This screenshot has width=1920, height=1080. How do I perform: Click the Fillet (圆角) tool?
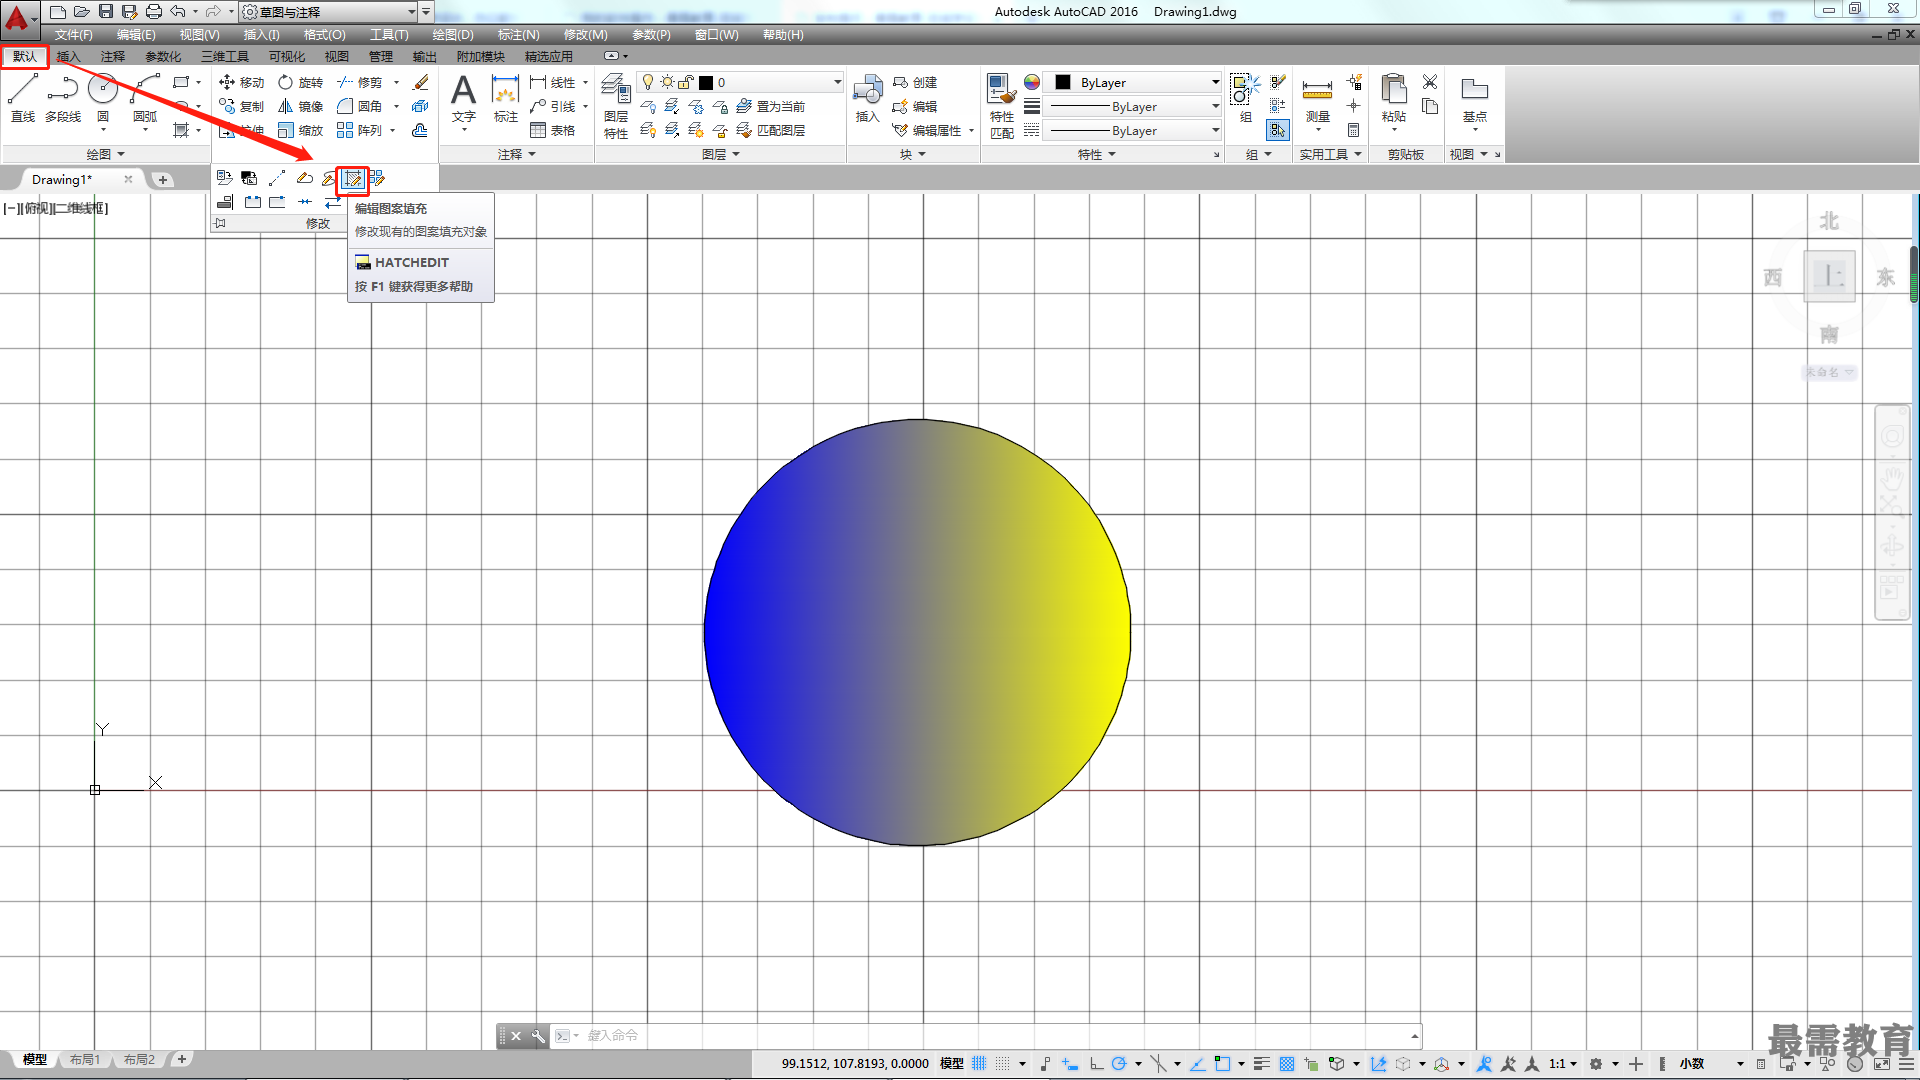(x=359, y=106)
